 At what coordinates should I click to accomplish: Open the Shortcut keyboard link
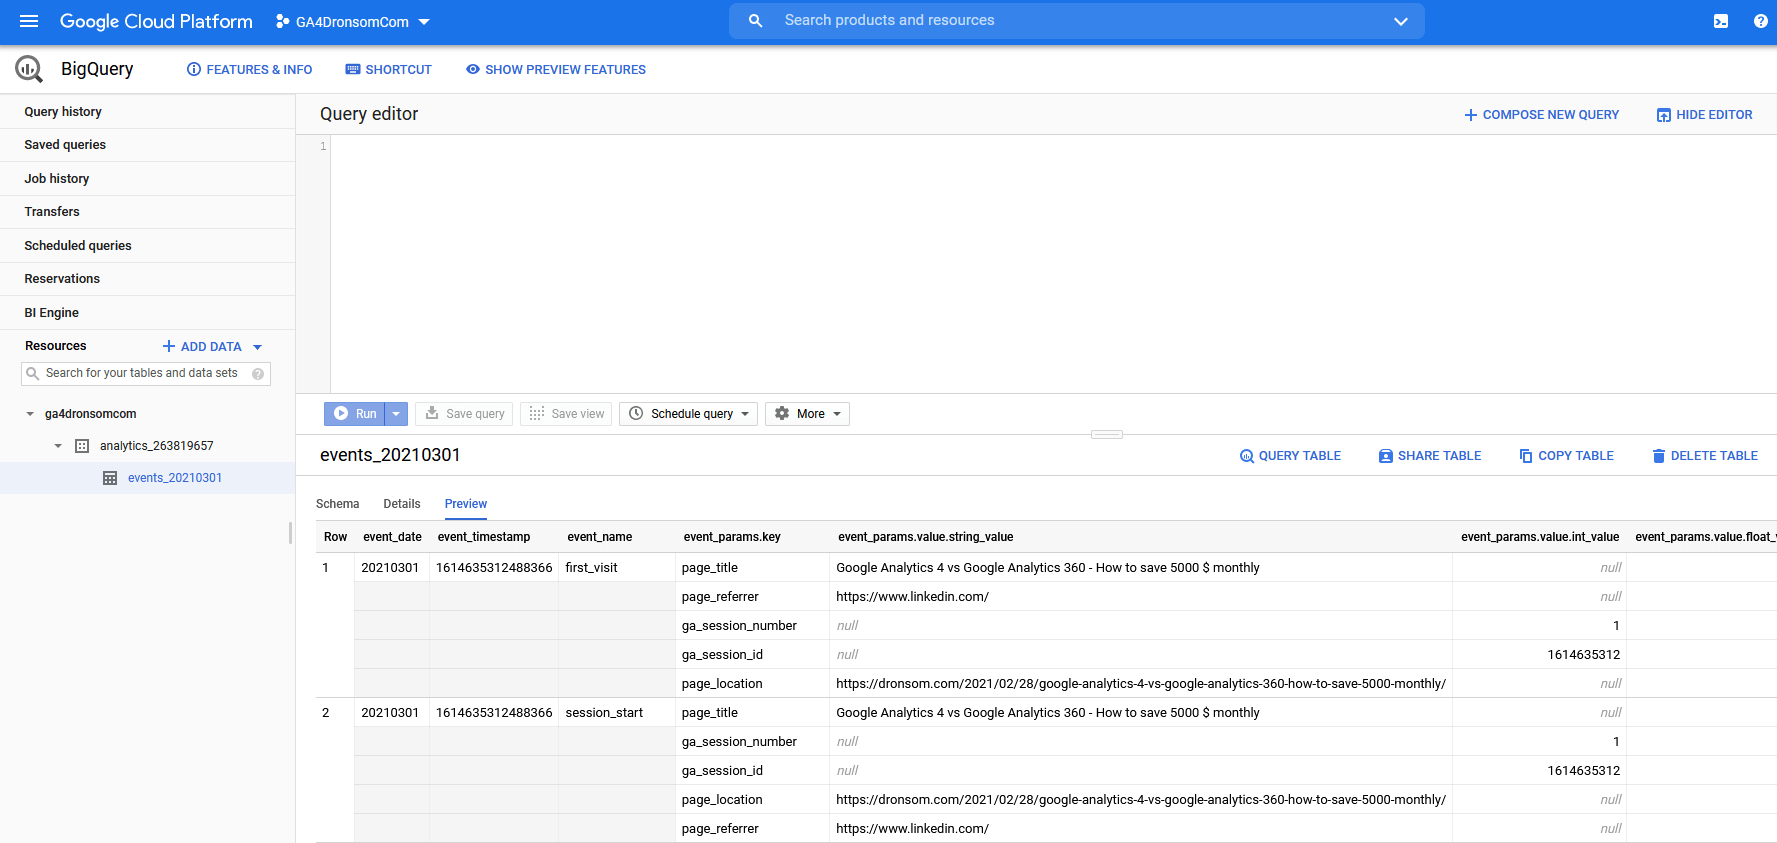click(389, 70)
